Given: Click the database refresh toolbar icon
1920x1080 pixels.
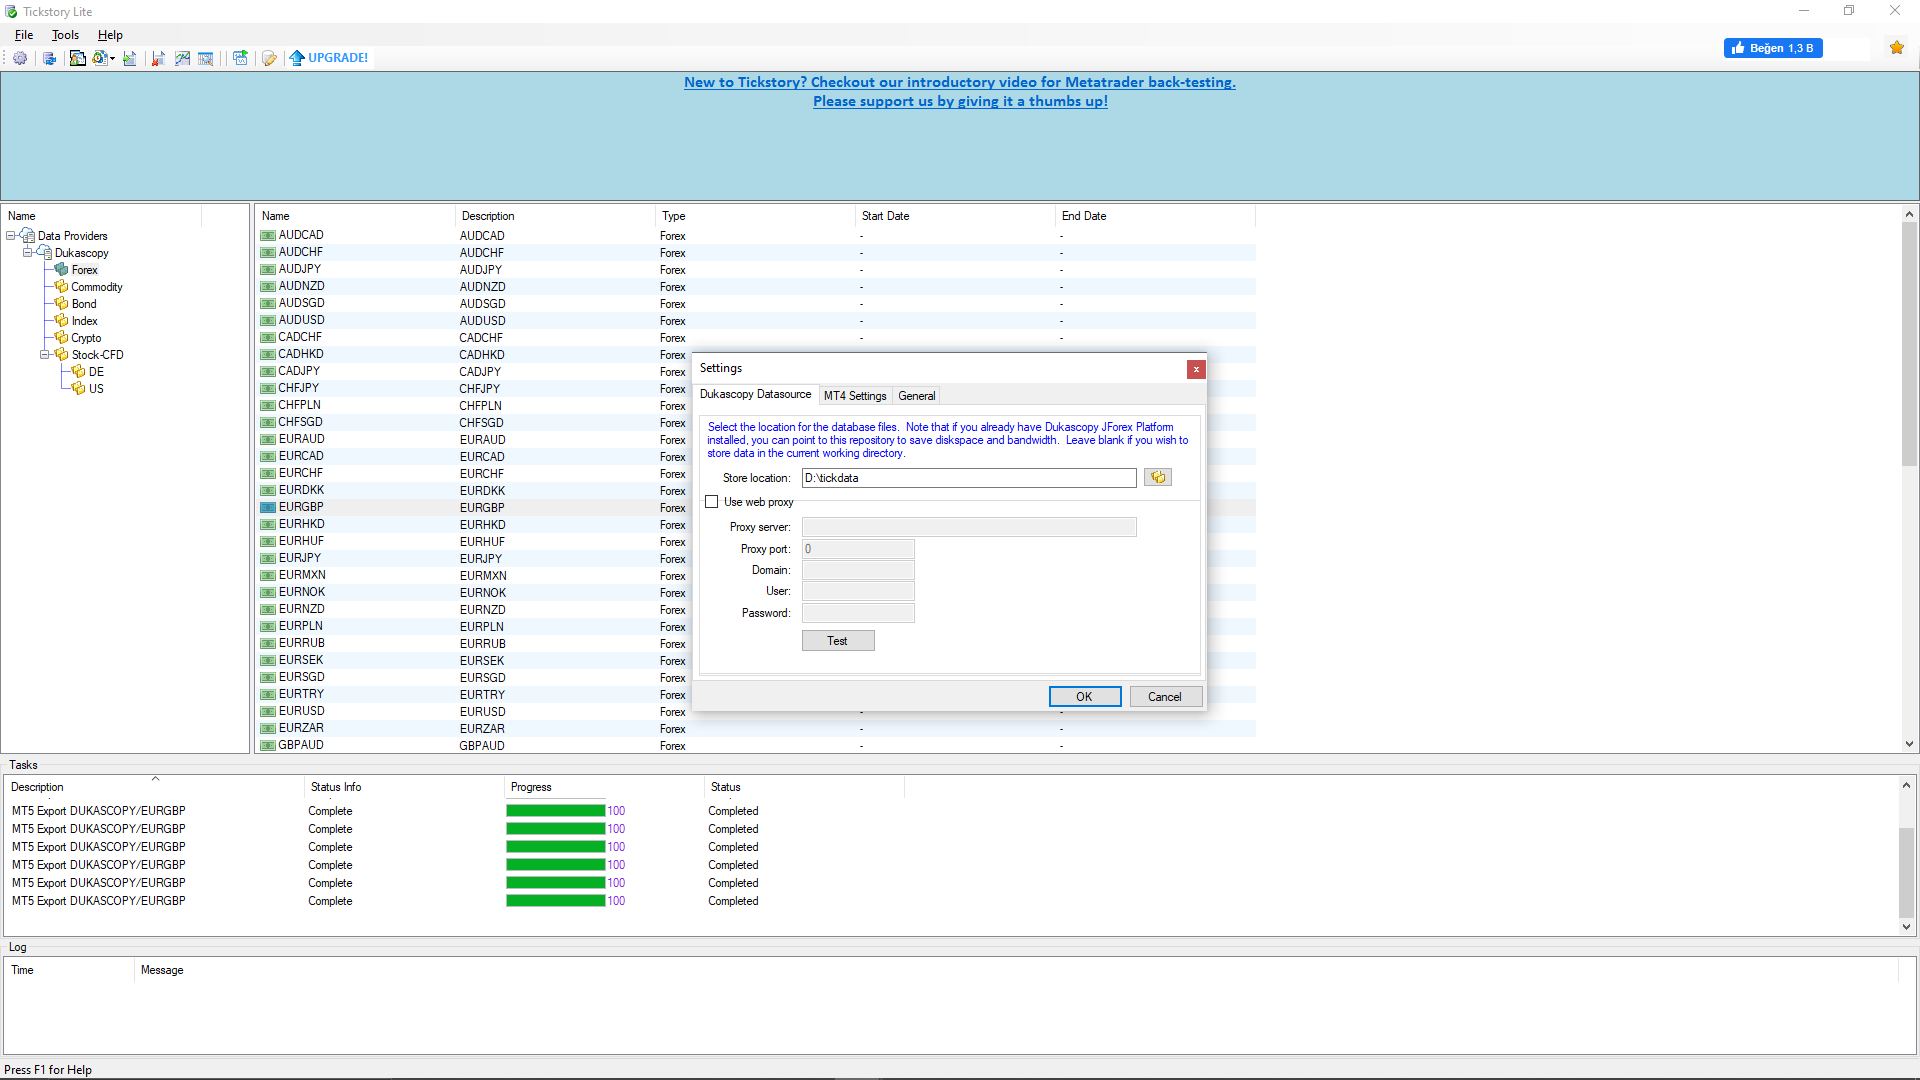Looking at the screenshot, I should click(49, 58).
